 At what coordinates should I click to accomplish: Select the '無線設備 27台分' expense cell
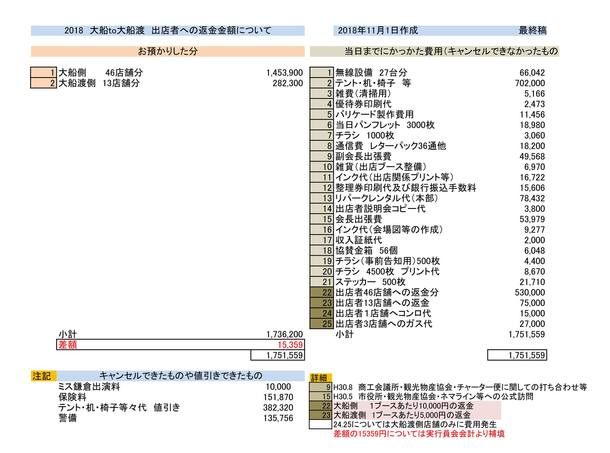pyautogui.click(x=371, y=73)
